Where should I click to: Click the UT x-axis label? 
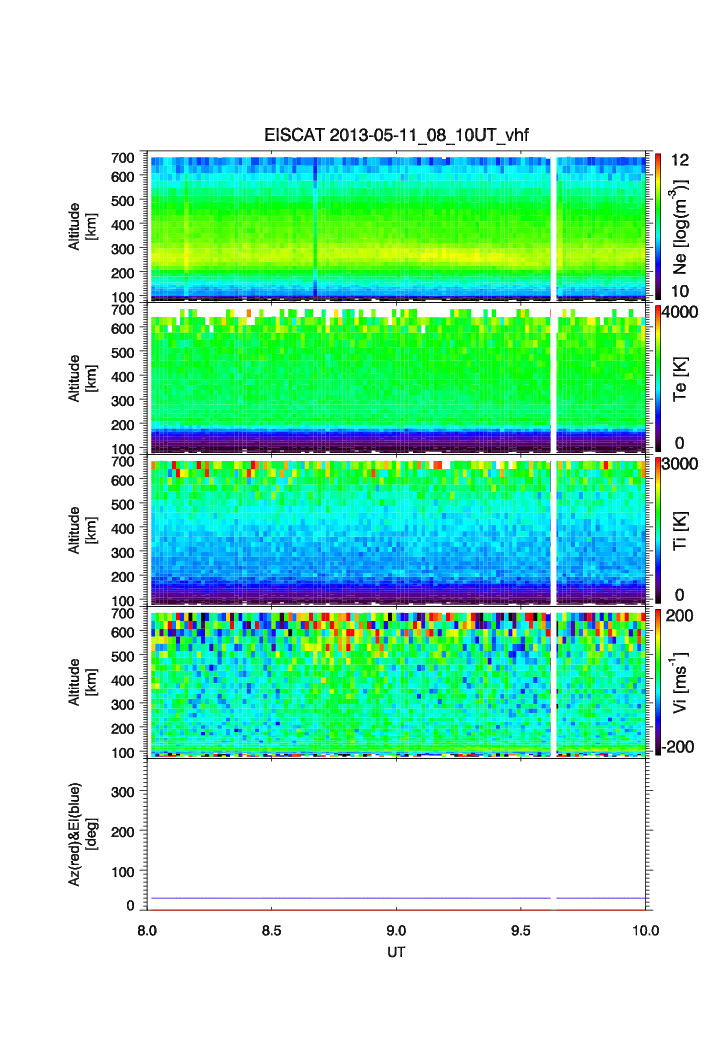396,951
